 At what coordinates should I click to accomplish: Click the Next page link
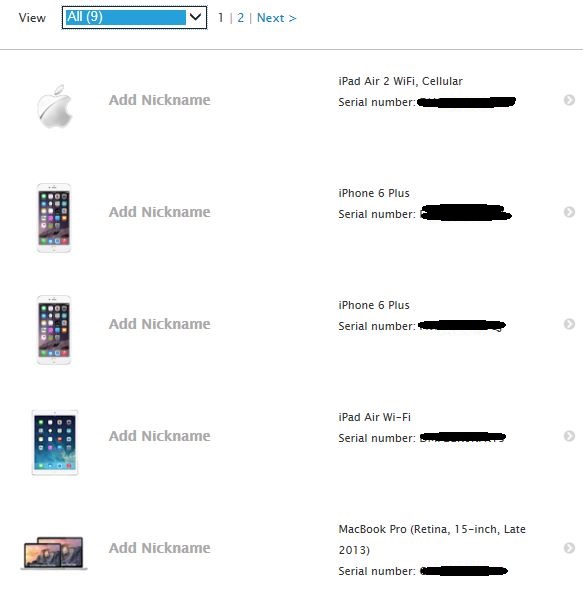[277, 18]
